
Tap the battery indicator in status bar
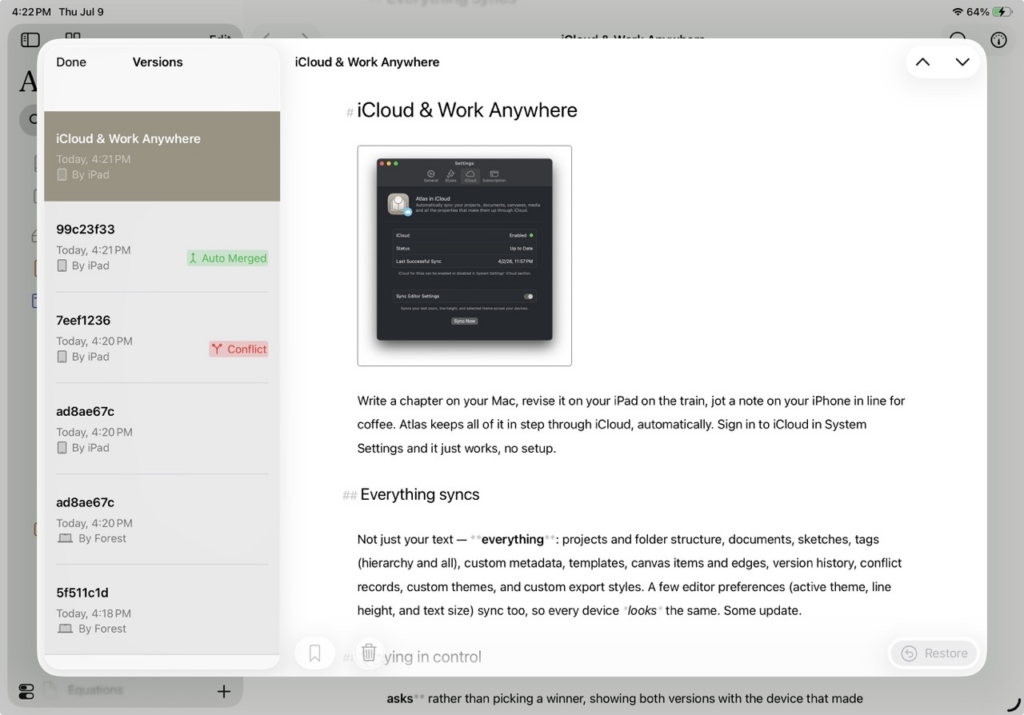pos(1002,12)
